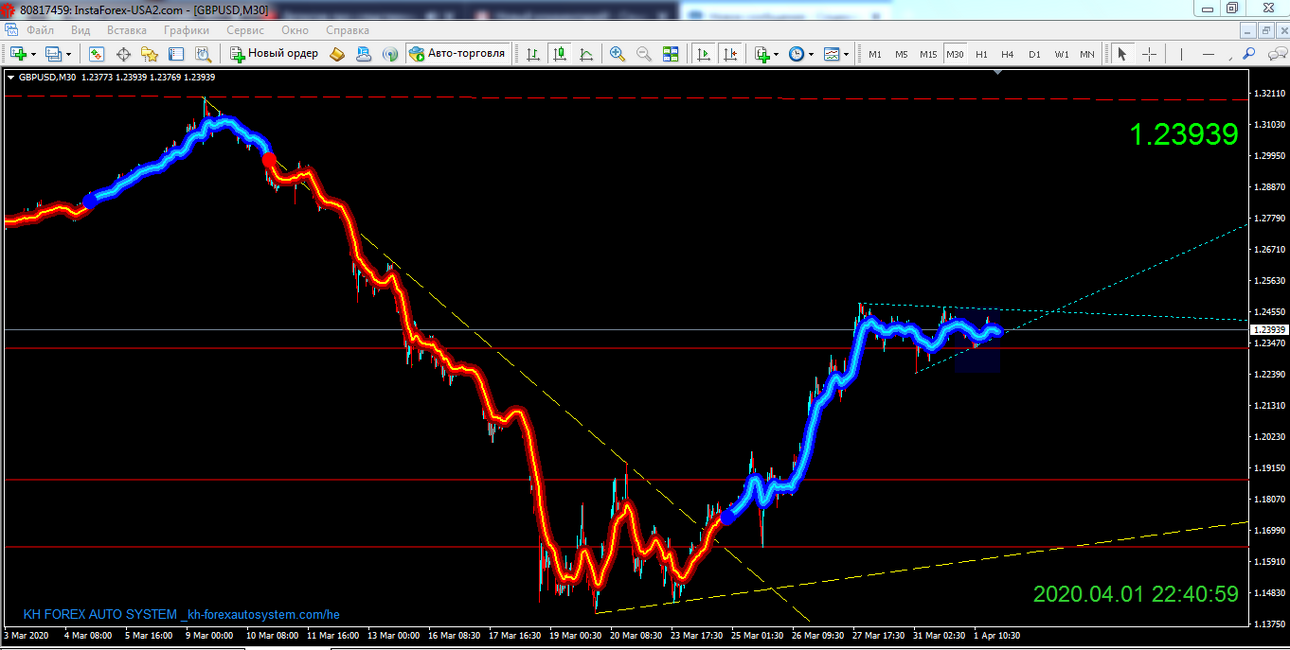Viewport: 1290px width, 650px height.
Task: Select the D1 timeframe
Action: click(1034, 54)
